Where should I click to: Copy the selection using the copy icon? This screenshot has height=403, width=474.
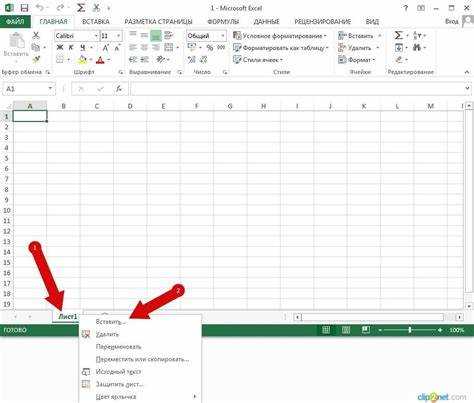[x=35, y=47]
